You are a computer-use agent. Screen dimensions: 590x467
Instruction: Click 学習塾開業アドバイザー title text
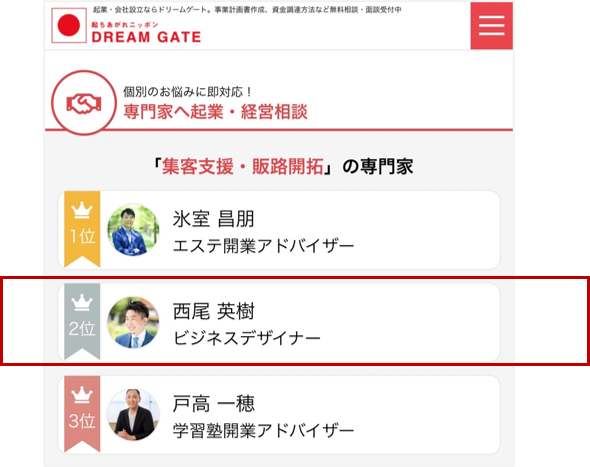(263, 430)
